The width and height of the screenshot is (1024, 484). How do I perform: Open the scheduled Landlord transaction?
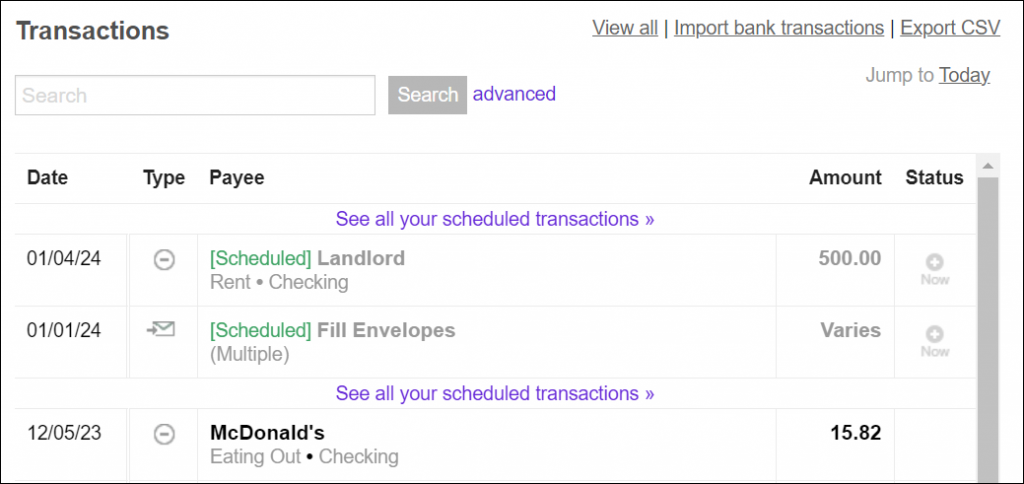click(361, 258)
